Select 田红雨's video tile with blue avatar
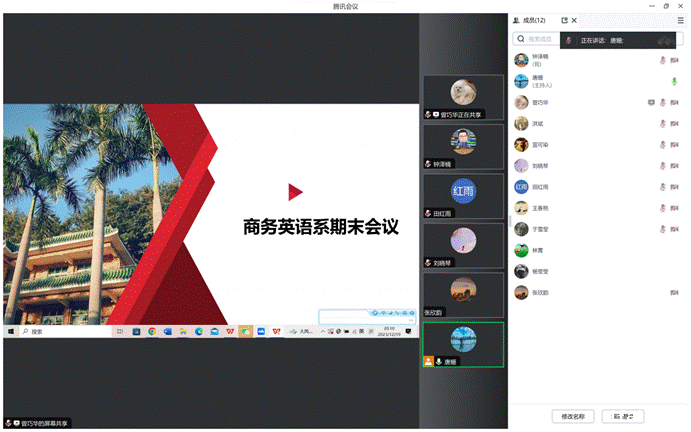This screenshot has height=432, width=691. pyautogui.click(x=463, y=195)
